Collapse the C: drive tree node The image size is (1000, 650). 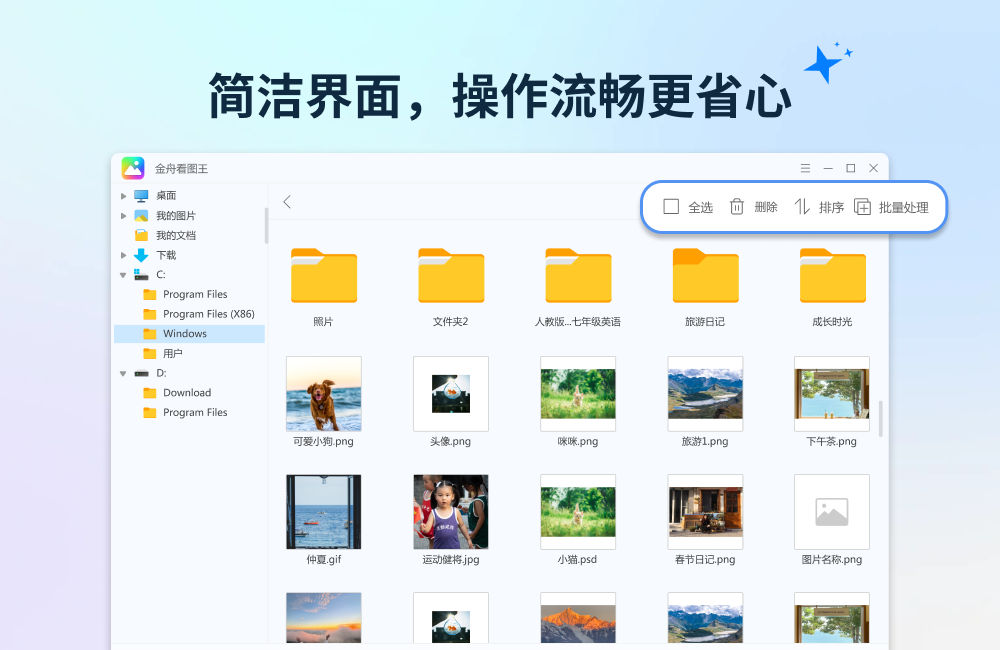click(123, 274)
